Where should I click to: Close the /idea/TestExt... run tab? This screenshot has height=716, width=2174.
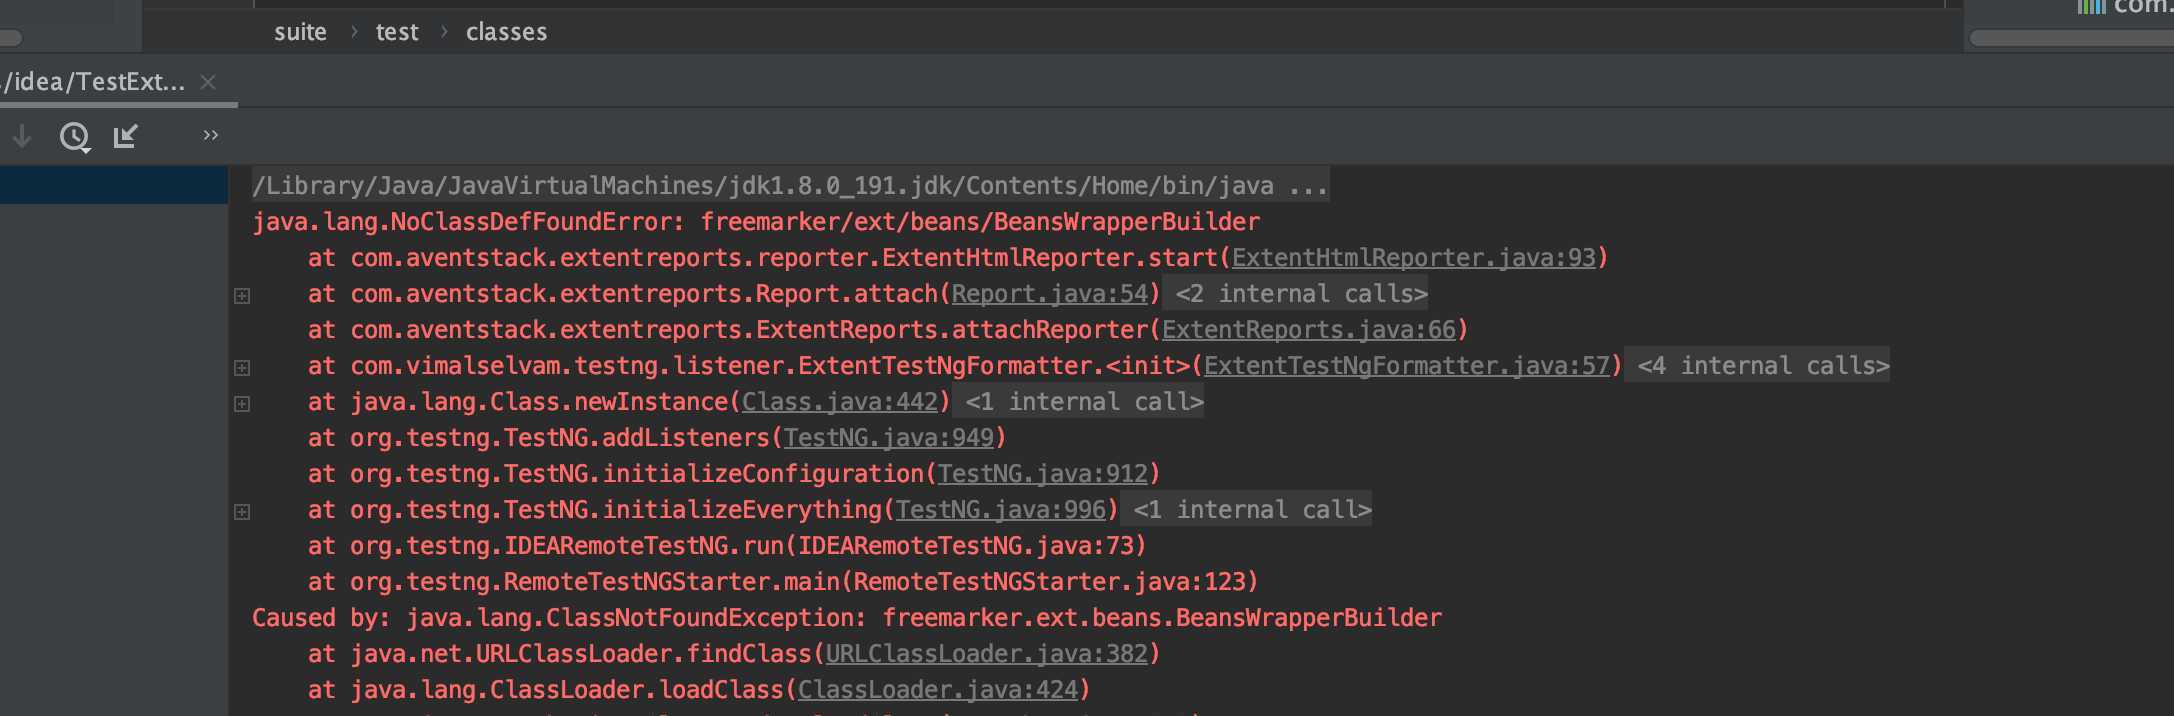[208, 82]
